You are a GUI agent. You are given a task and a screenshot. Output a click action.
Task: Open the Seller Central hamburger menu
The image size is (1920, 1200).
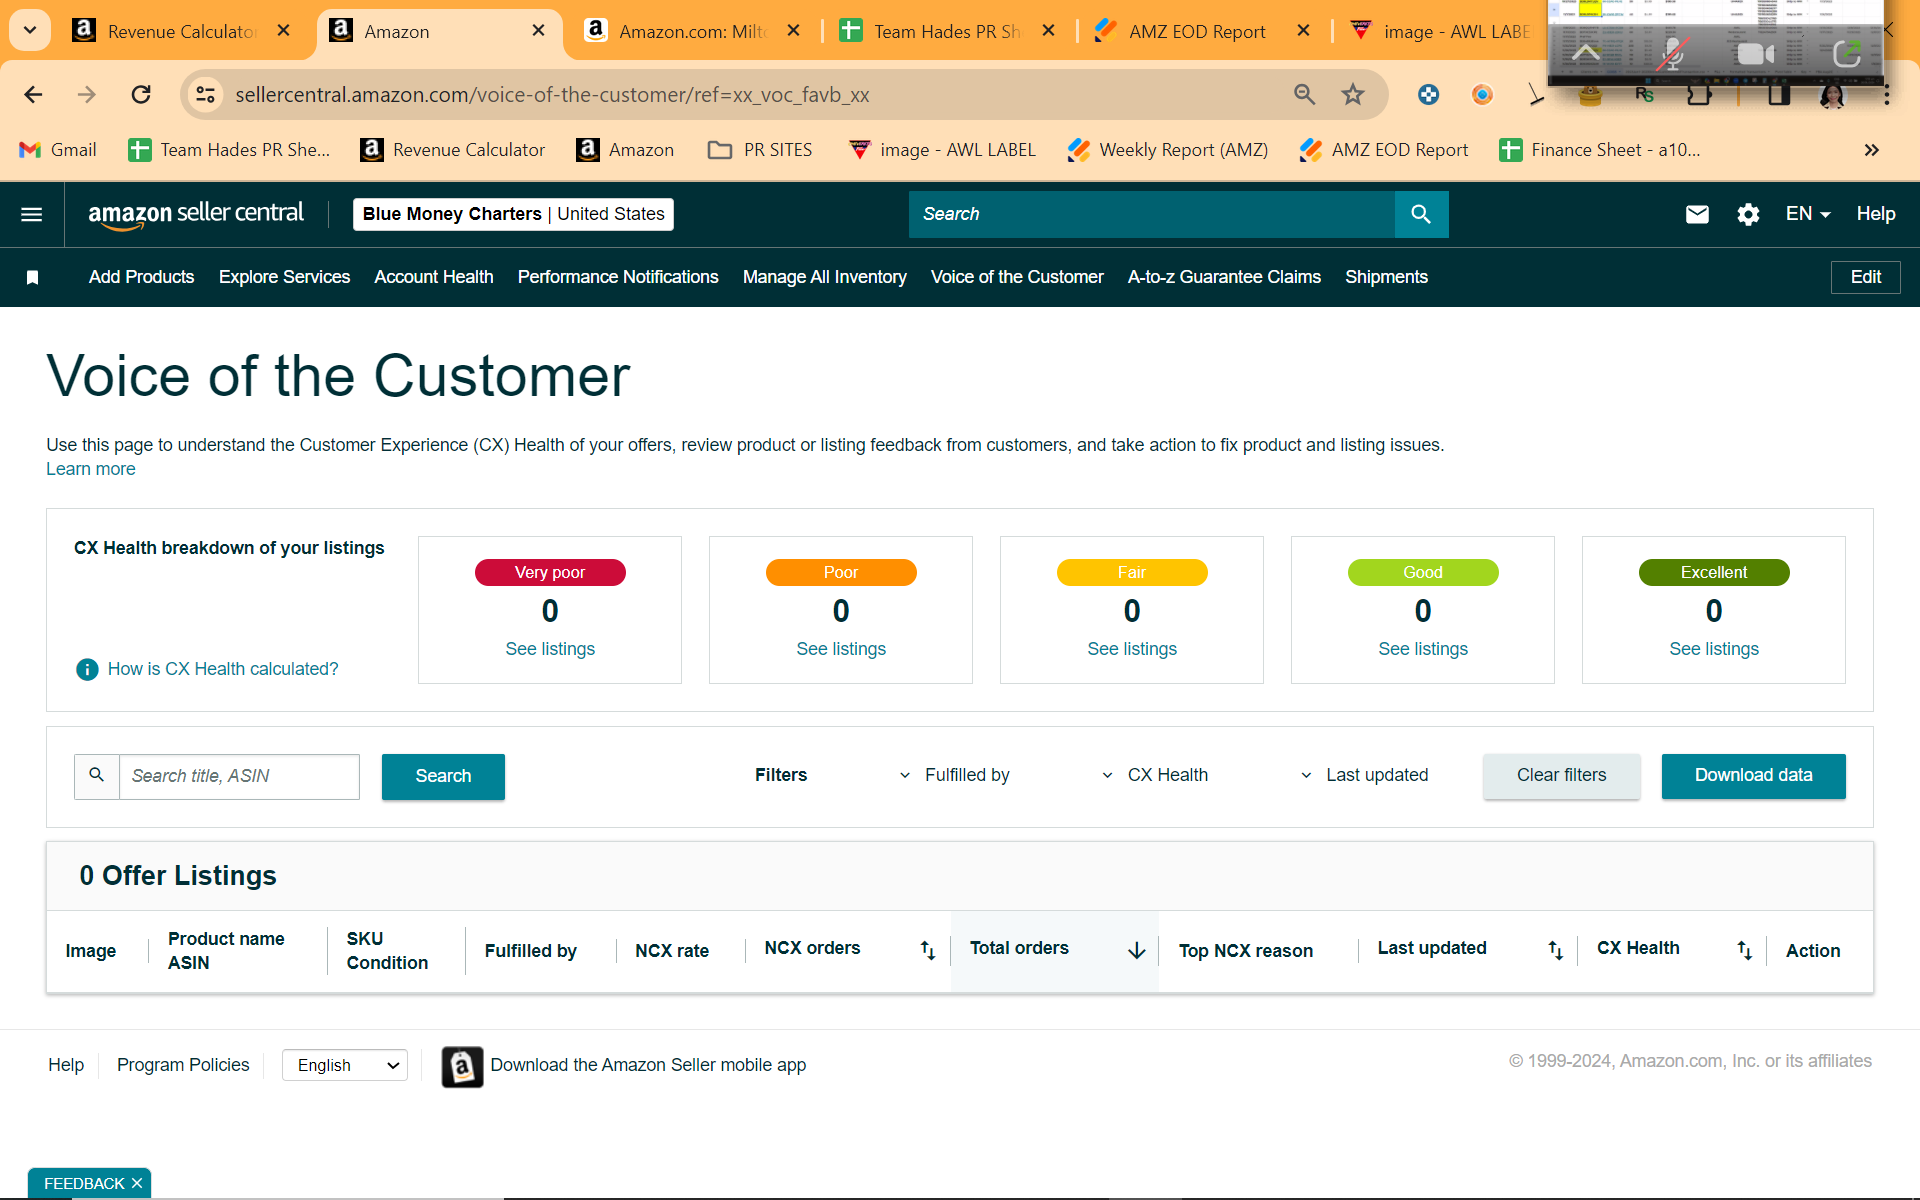click(x=32, y=214)
